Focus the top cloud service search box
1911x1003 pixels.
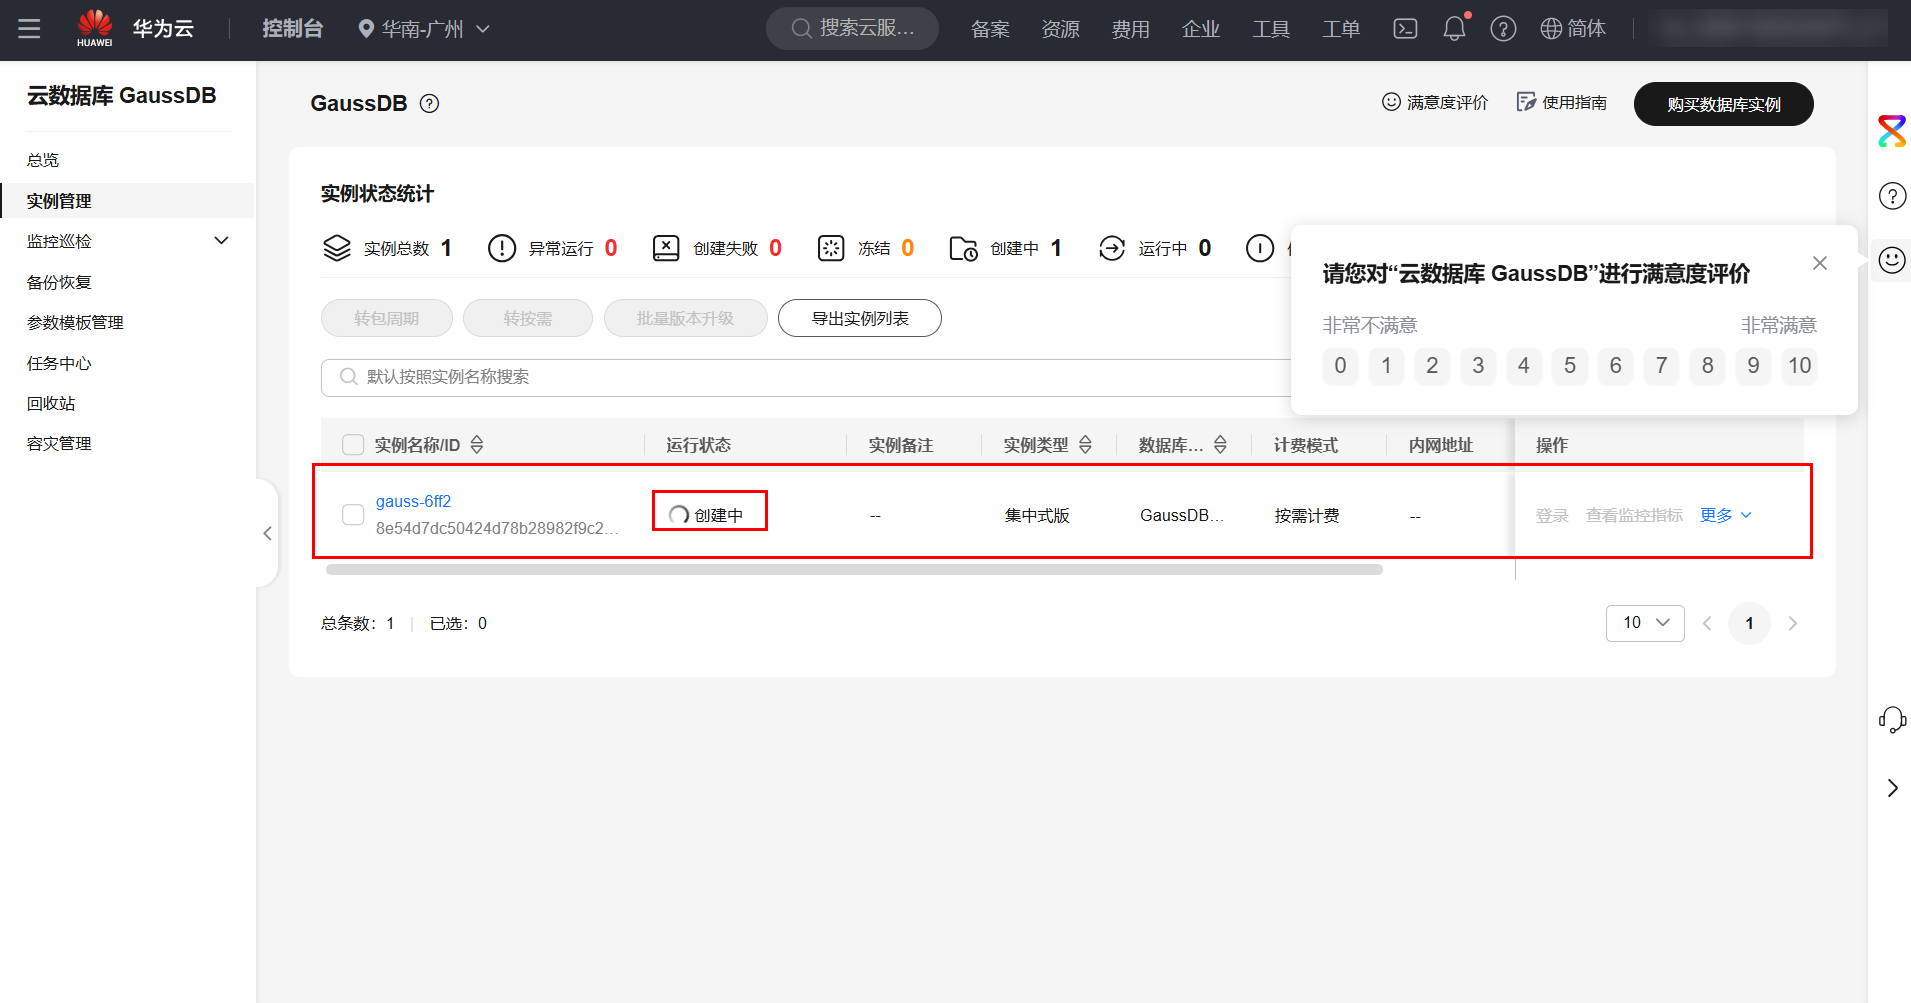[x=852, y=29]
